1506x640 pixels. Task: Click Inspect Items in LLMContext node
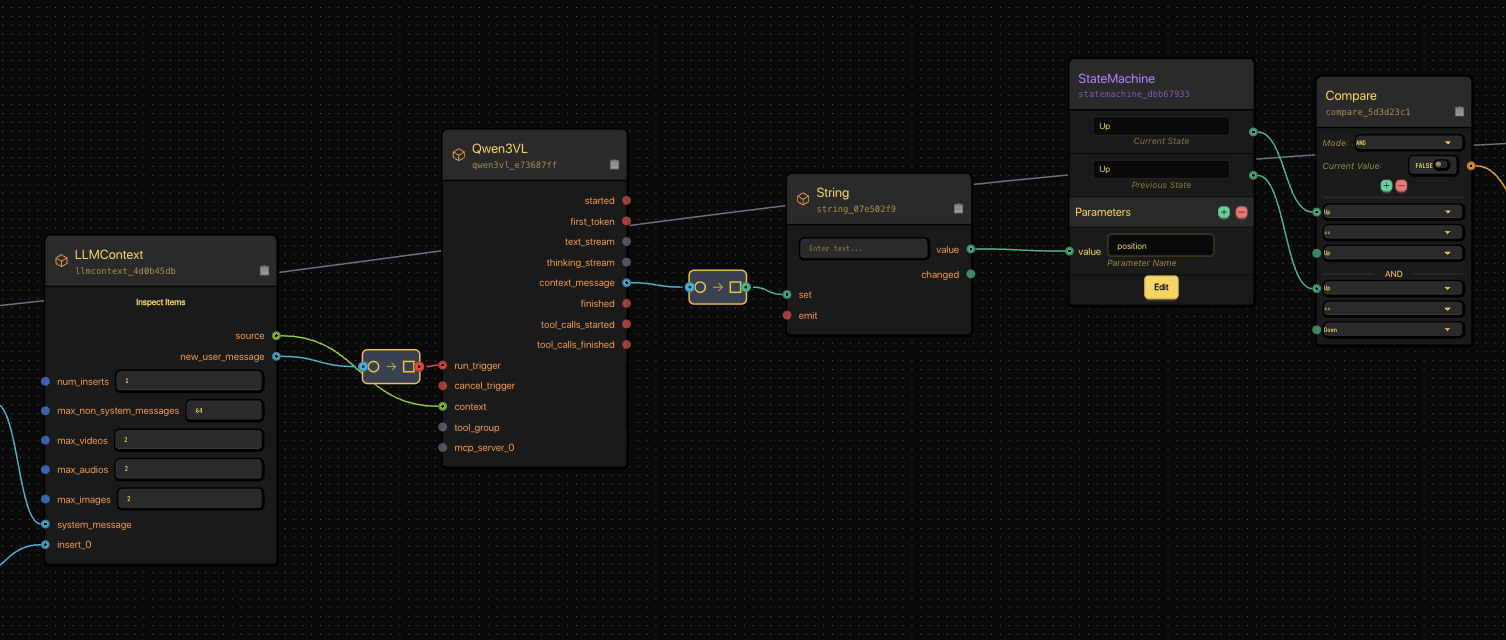(161, 302)
